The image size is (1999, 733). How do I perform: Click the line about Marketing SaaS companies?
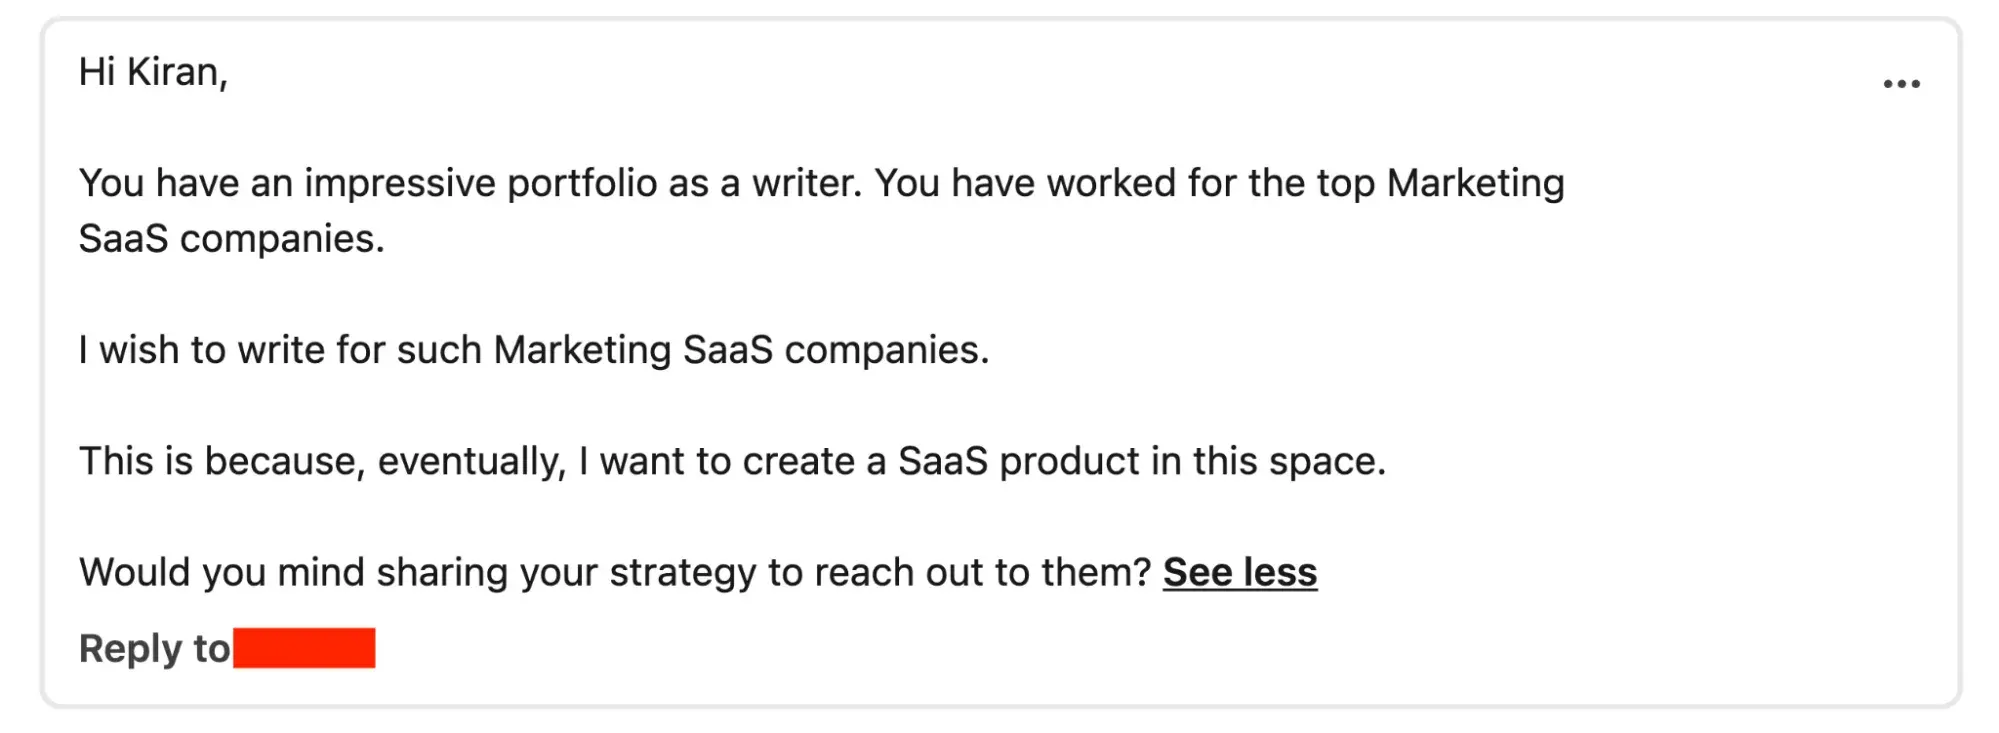(533, 349)
